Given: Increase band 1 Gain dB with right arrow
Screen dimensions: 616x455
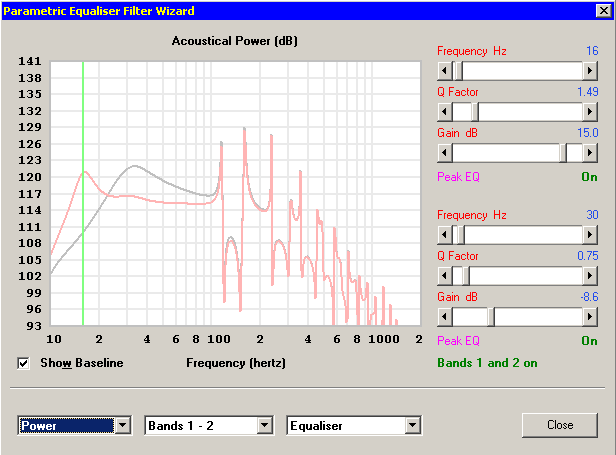Looking at the screenshot, I should (x=590, y=153).
